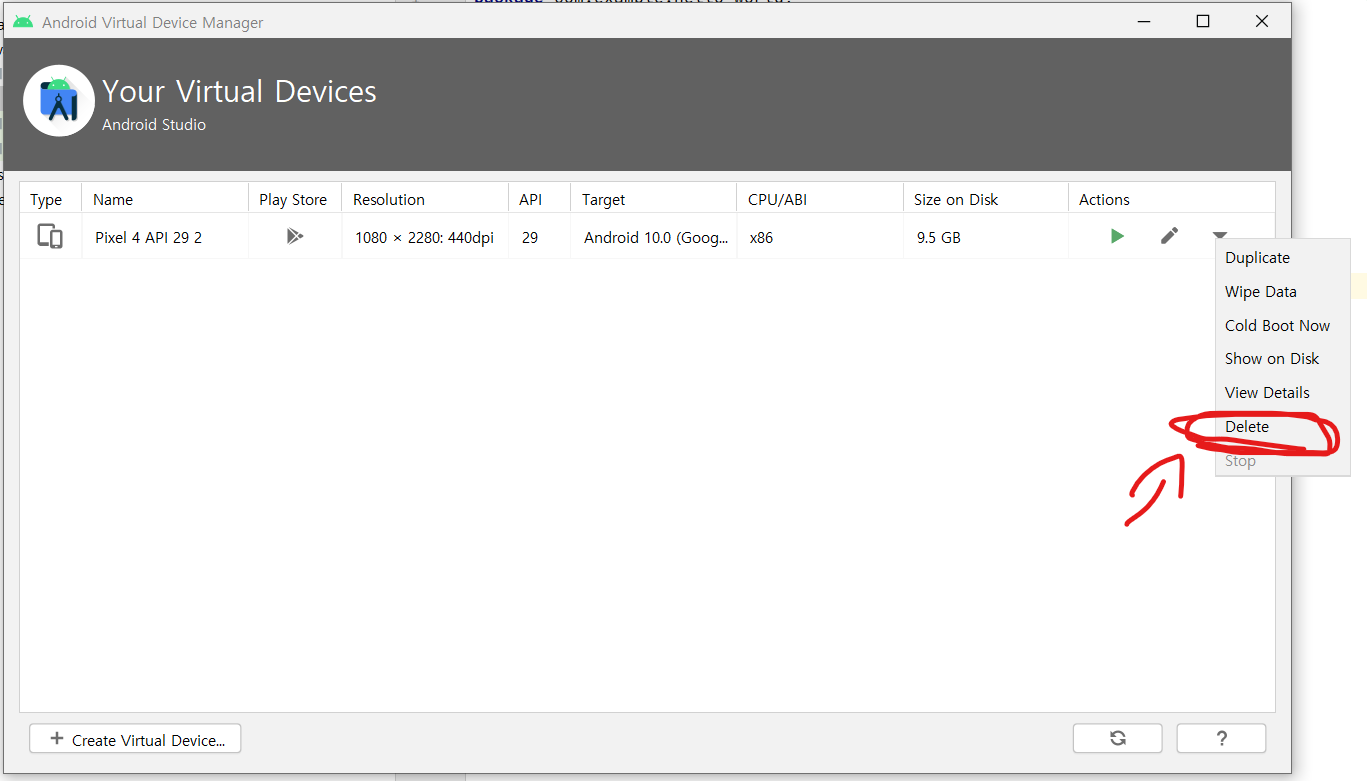Click the size cell 9.5 GB
1367x781 pixels.
coord(938,237)
